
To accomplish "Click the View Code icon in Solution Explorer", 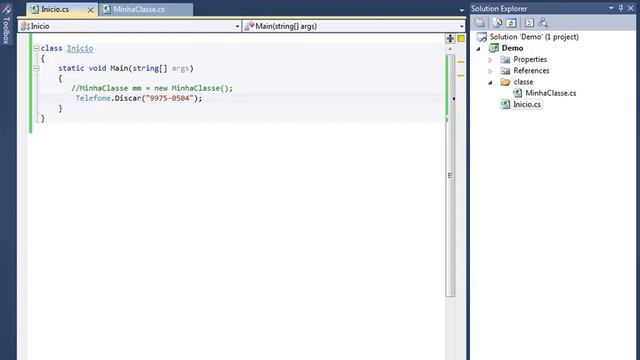I will point(529,23).
